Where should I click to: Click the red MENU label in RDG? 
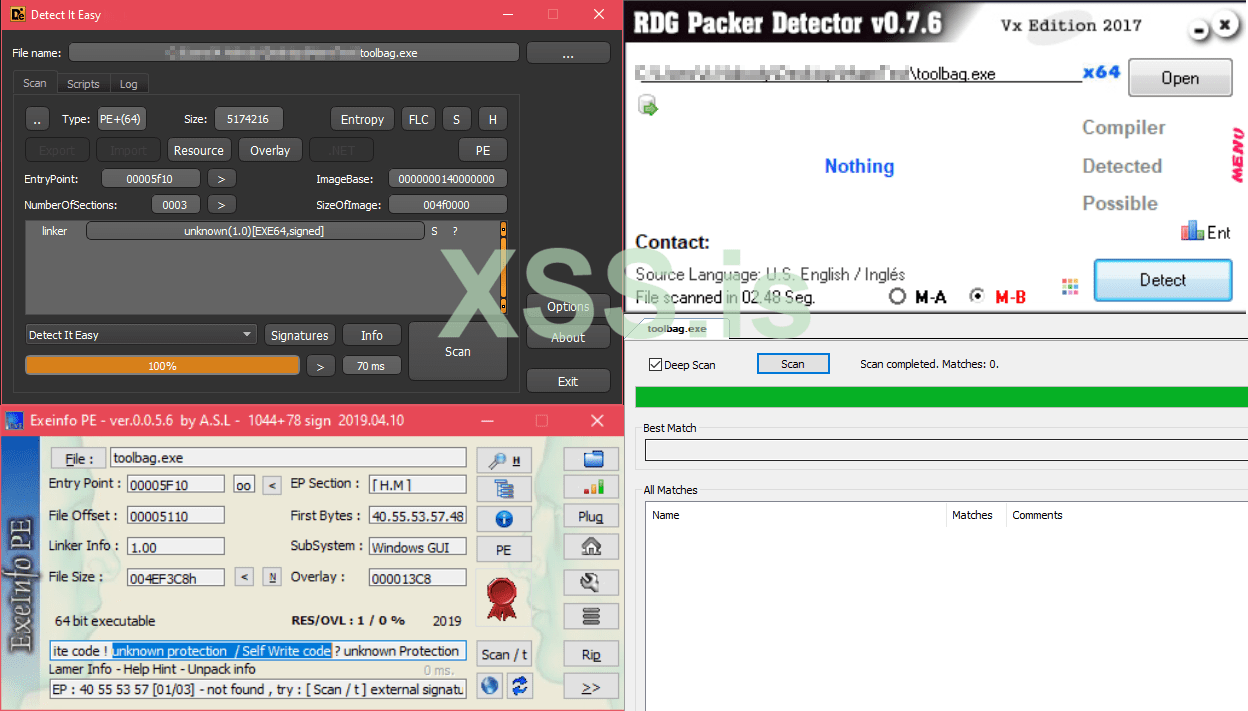tap(1238, 156)
